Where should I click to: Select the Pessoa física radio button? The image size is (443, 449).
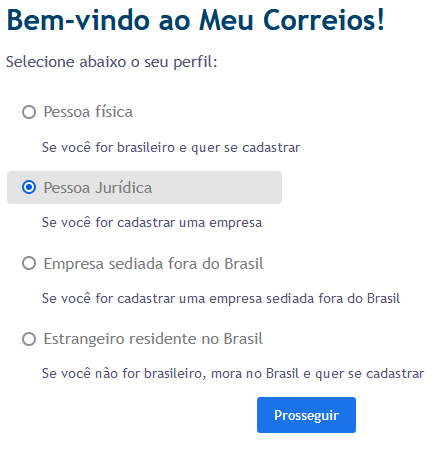click(29, 112)
